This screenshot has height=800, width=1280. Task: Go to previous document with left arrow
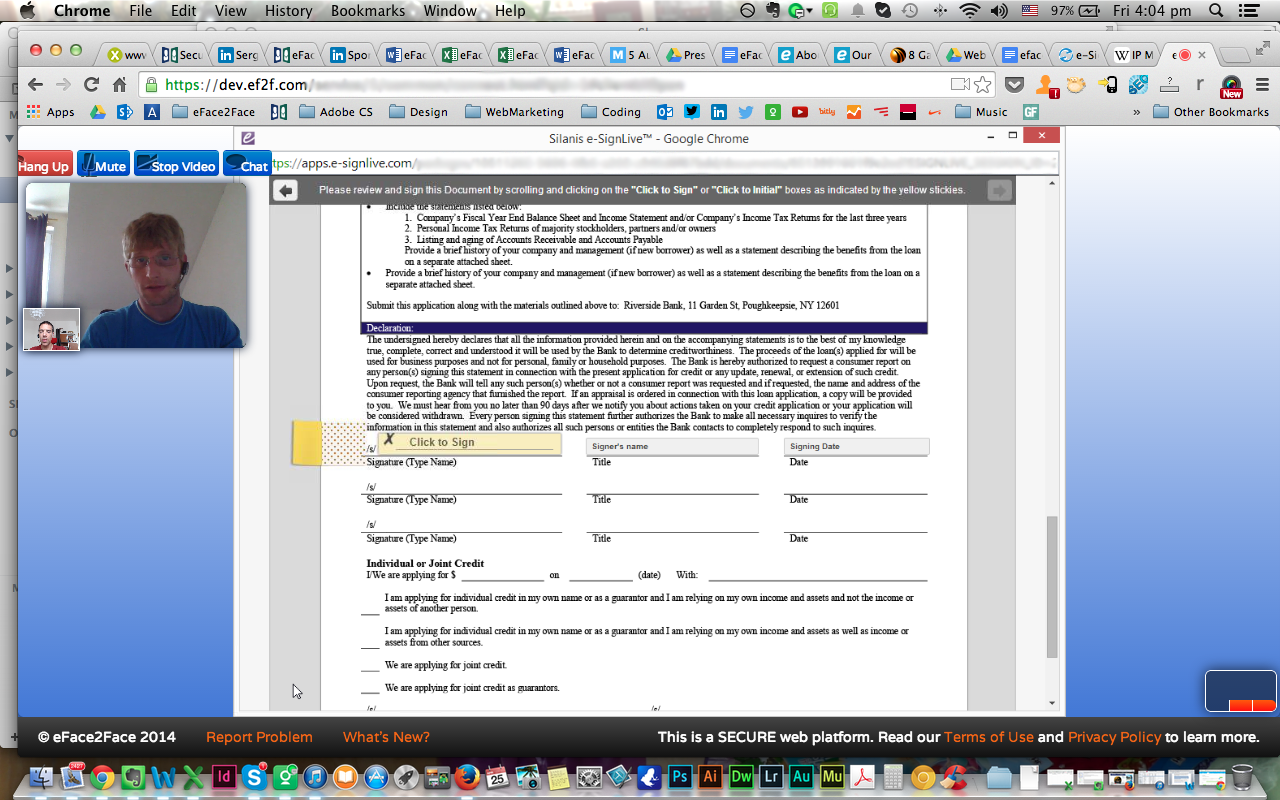(x=286, y=190)
